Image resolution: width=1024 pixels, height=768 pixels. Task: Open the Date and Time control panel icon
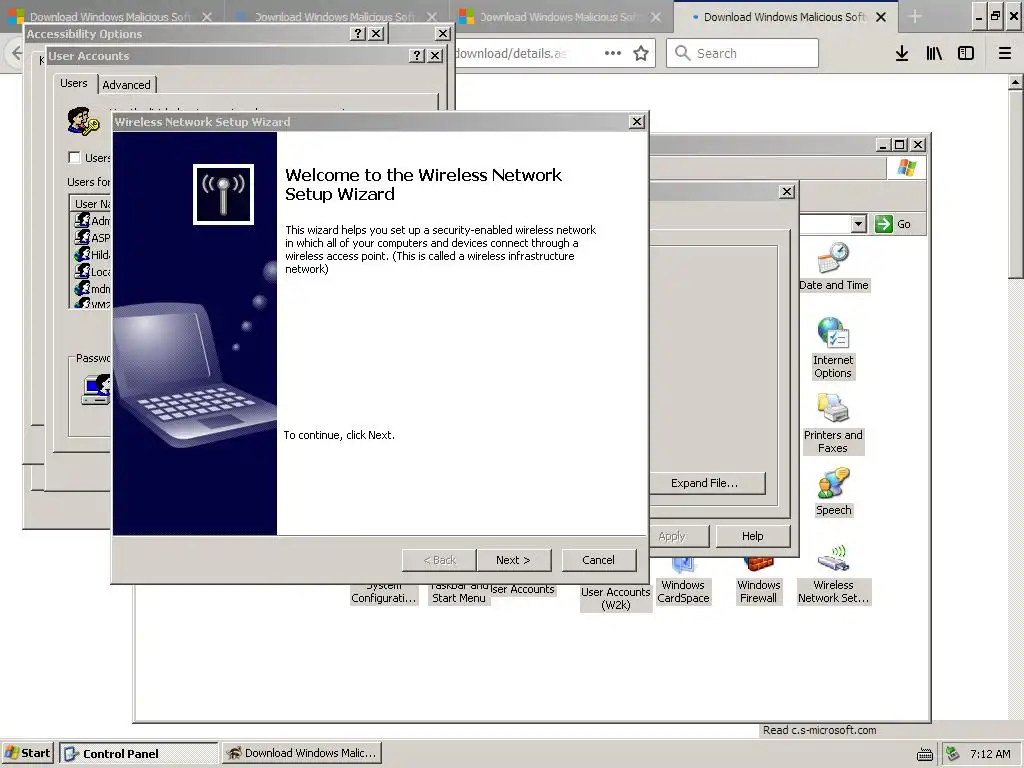[833, 266]
